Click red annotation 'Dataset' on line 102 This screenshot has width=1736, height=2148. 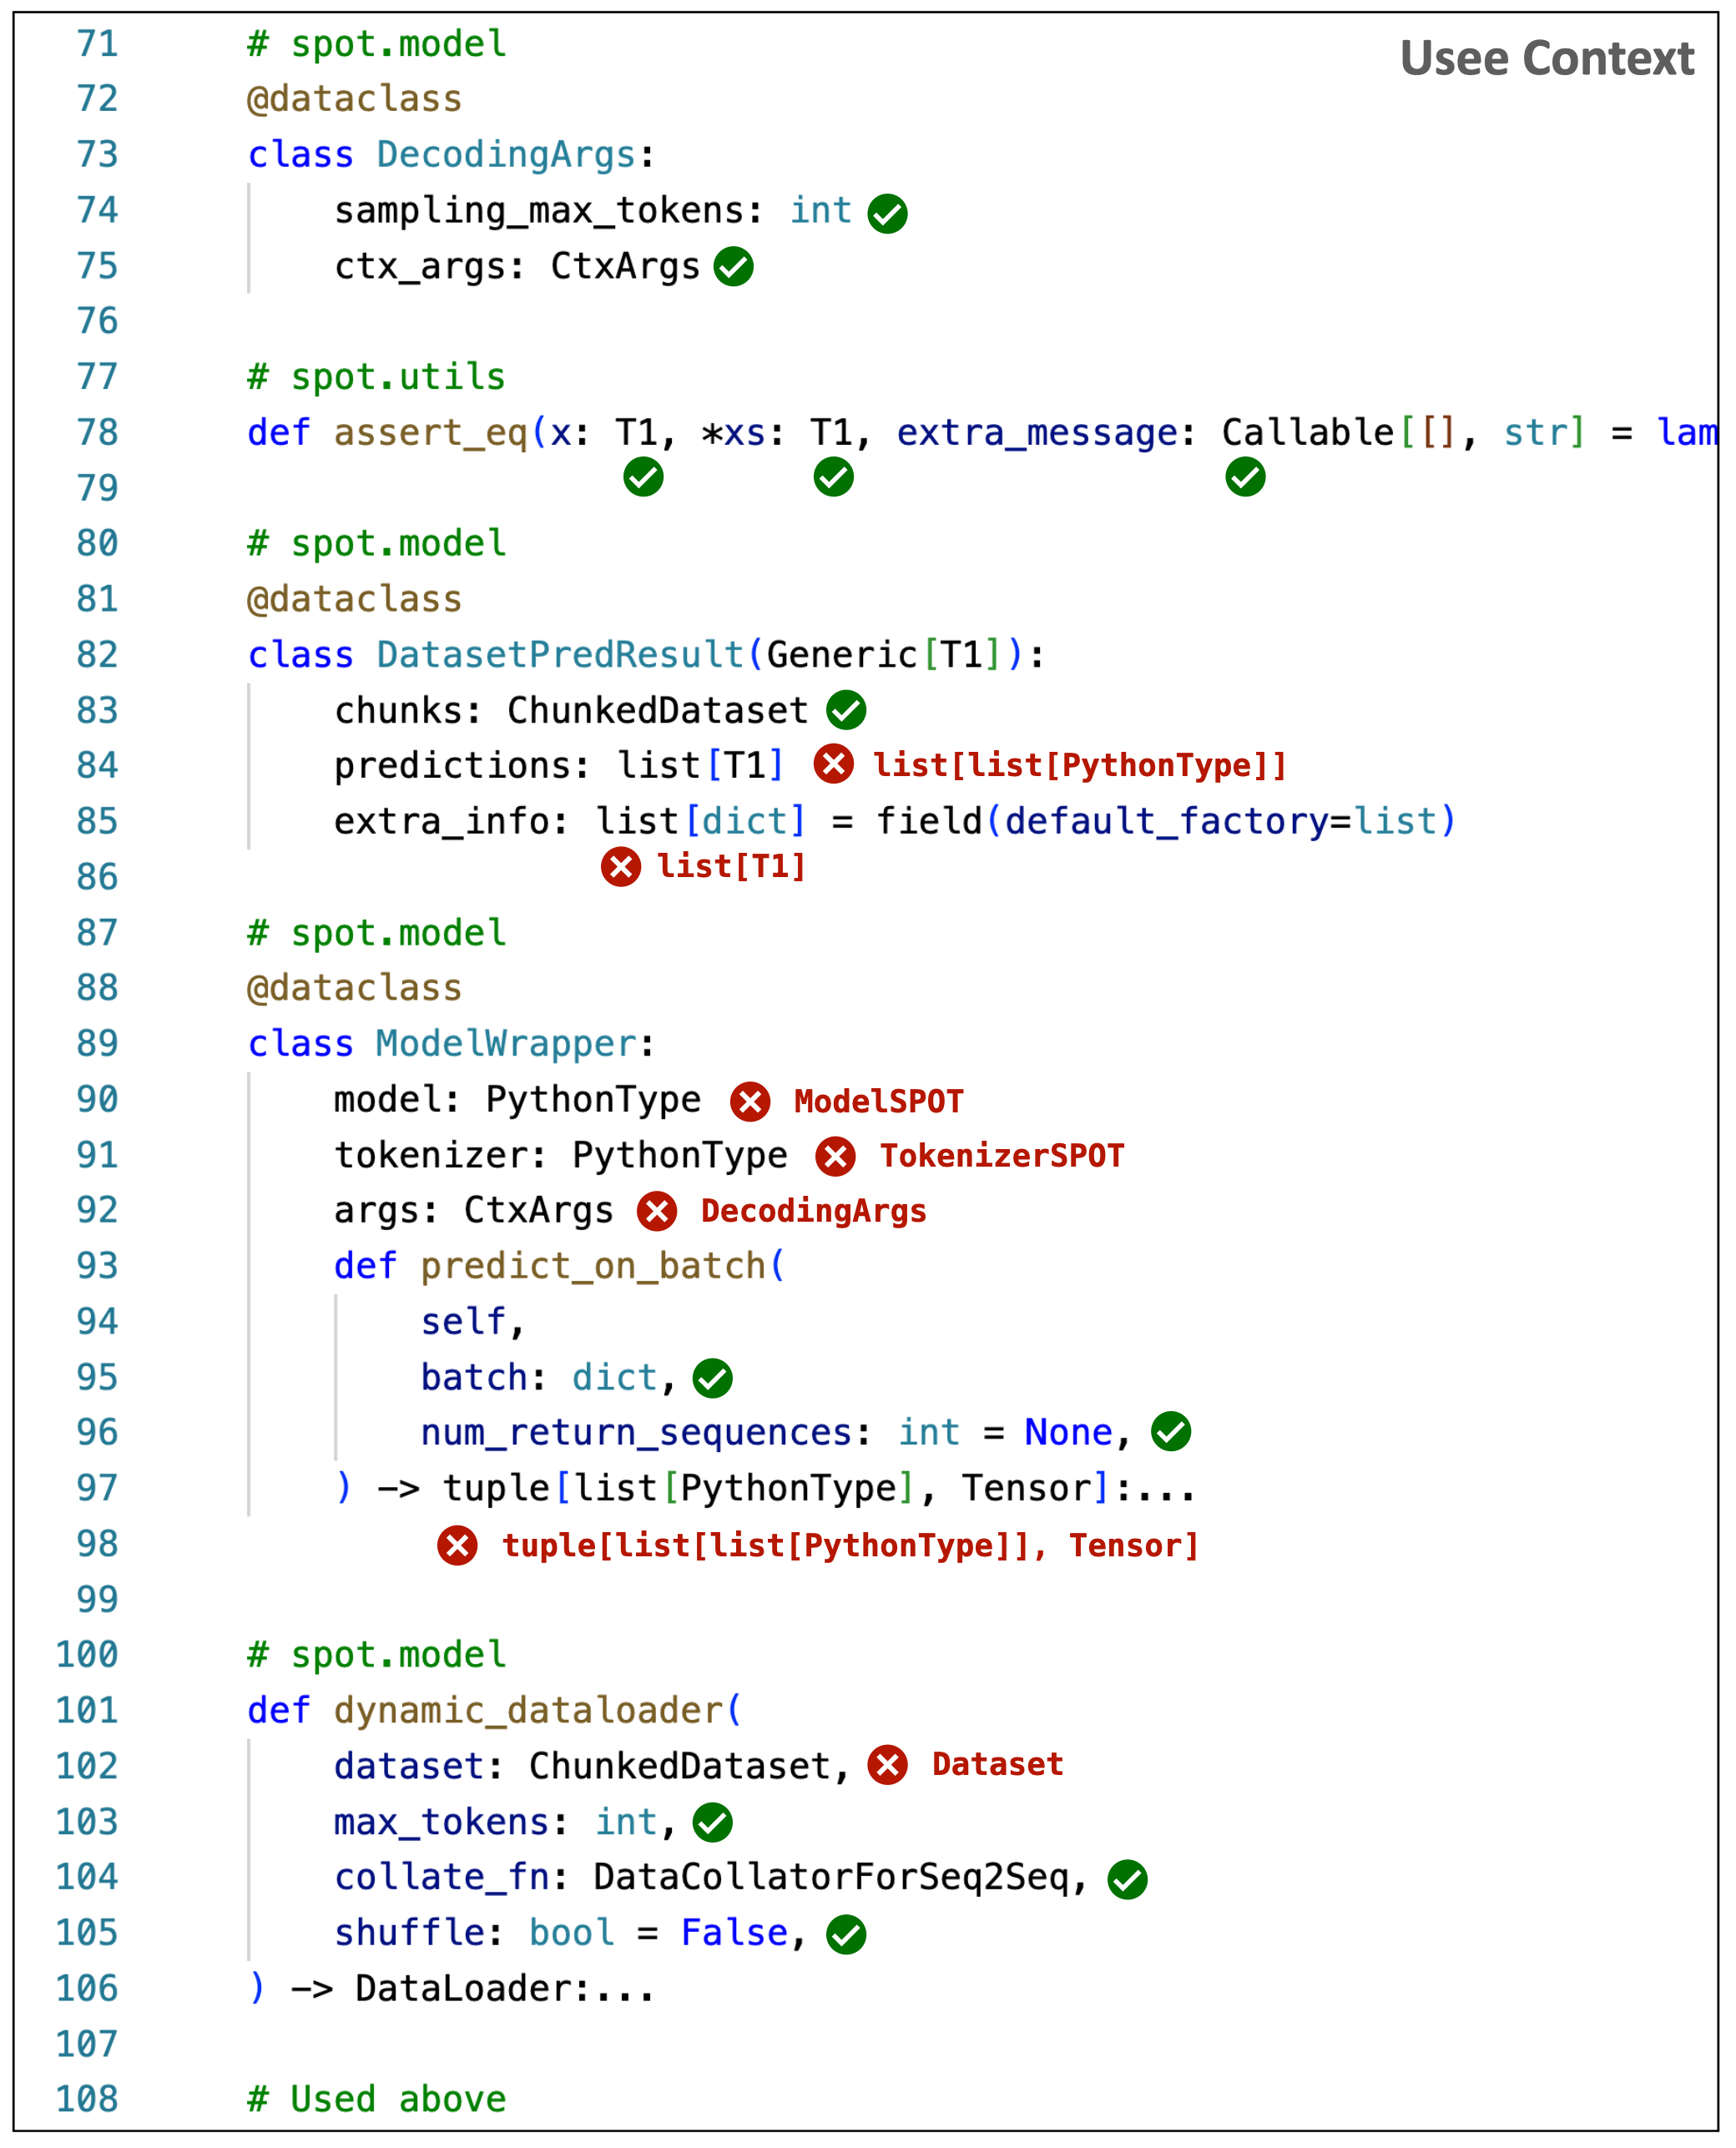pyautogui.click(x=997, y=1764)
